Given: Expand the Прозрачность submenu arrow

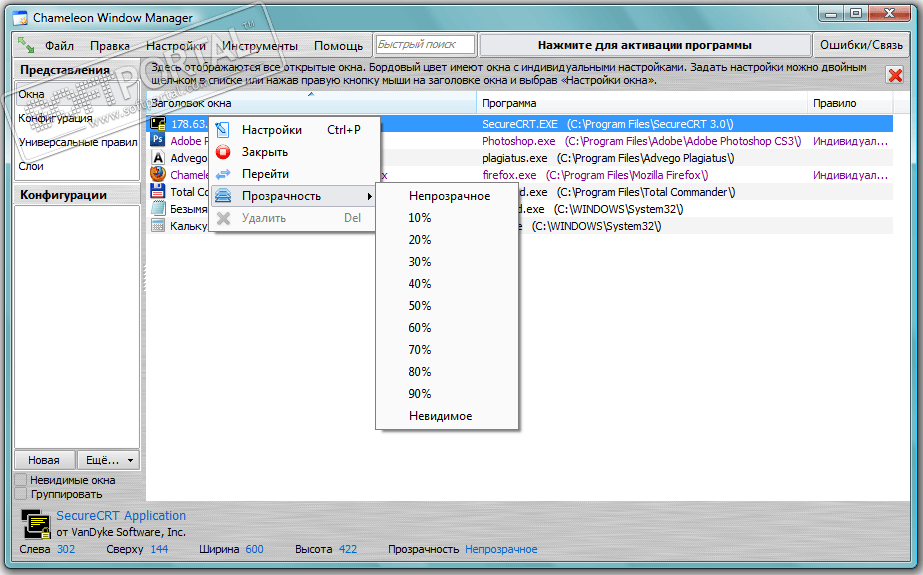Looking at the screenshot, I should coord(369,196).
